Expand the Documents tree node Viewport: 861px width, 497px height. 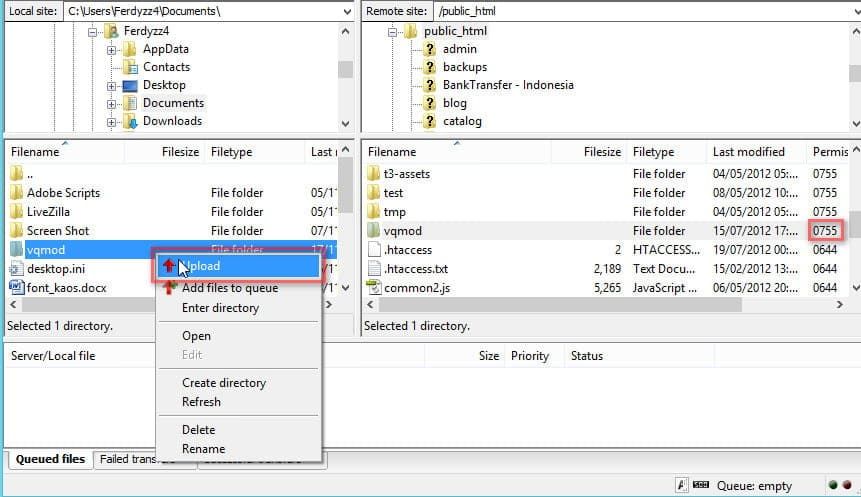point(111,103)
